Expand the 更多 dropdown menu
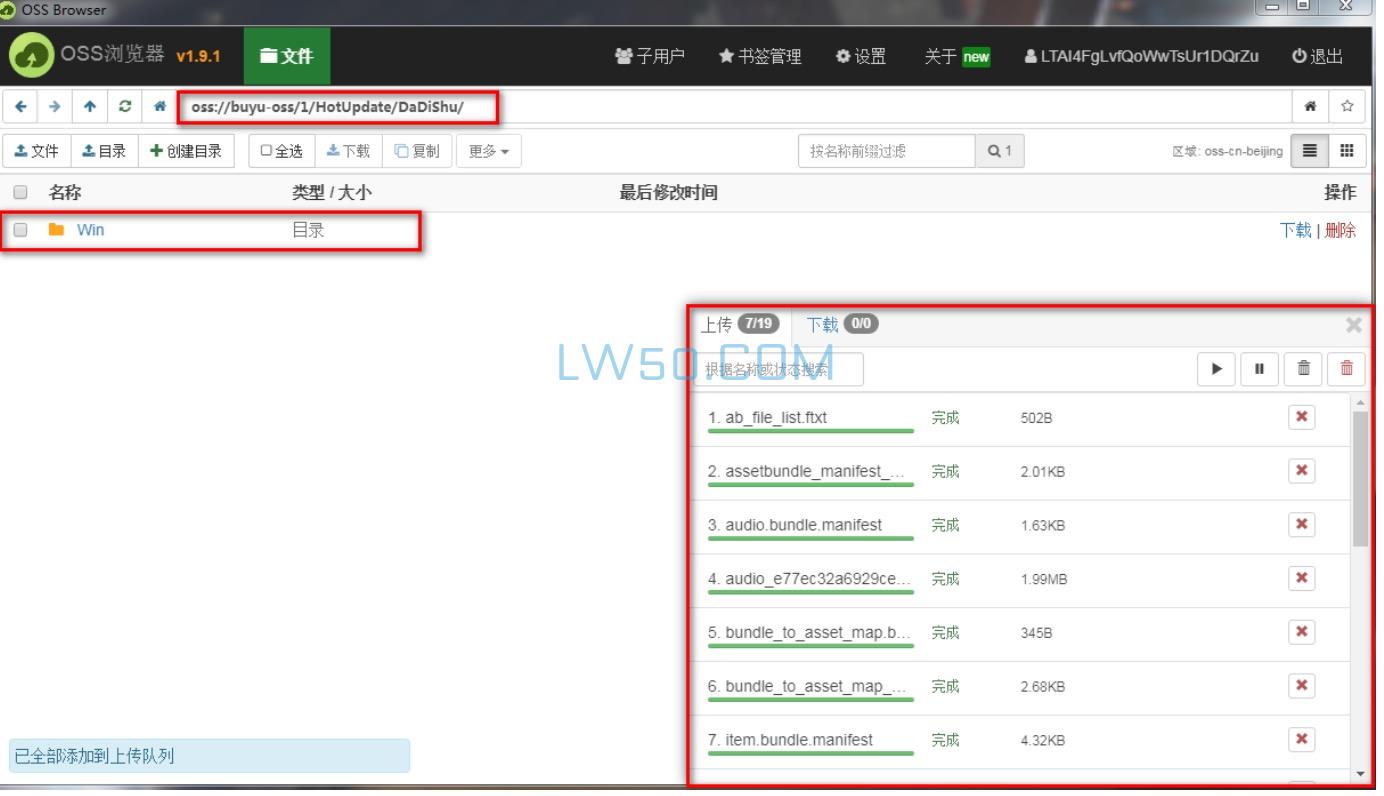The width and height of the screenshot is (1384, 796). 489,151
